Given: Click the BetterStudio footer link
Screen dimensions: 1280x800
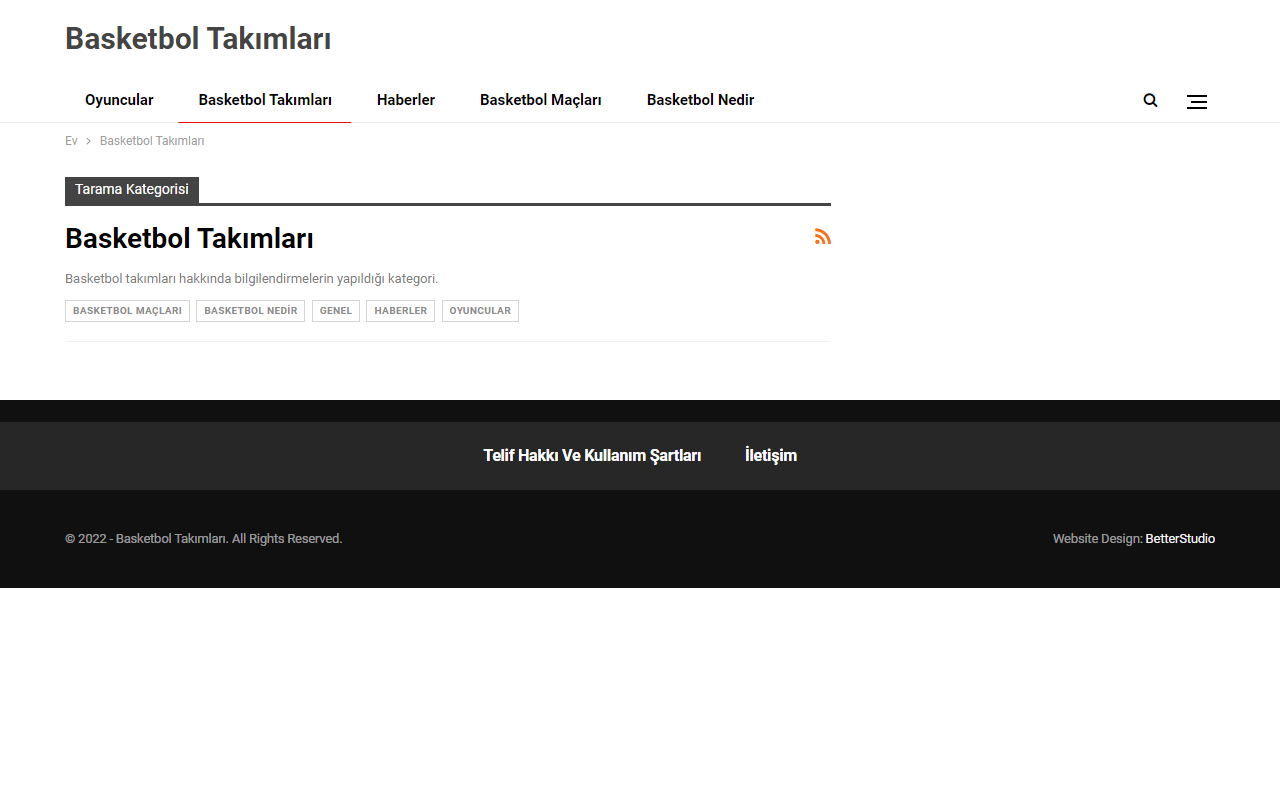Looking at the screenshot, I should (x=1180, y=539).
